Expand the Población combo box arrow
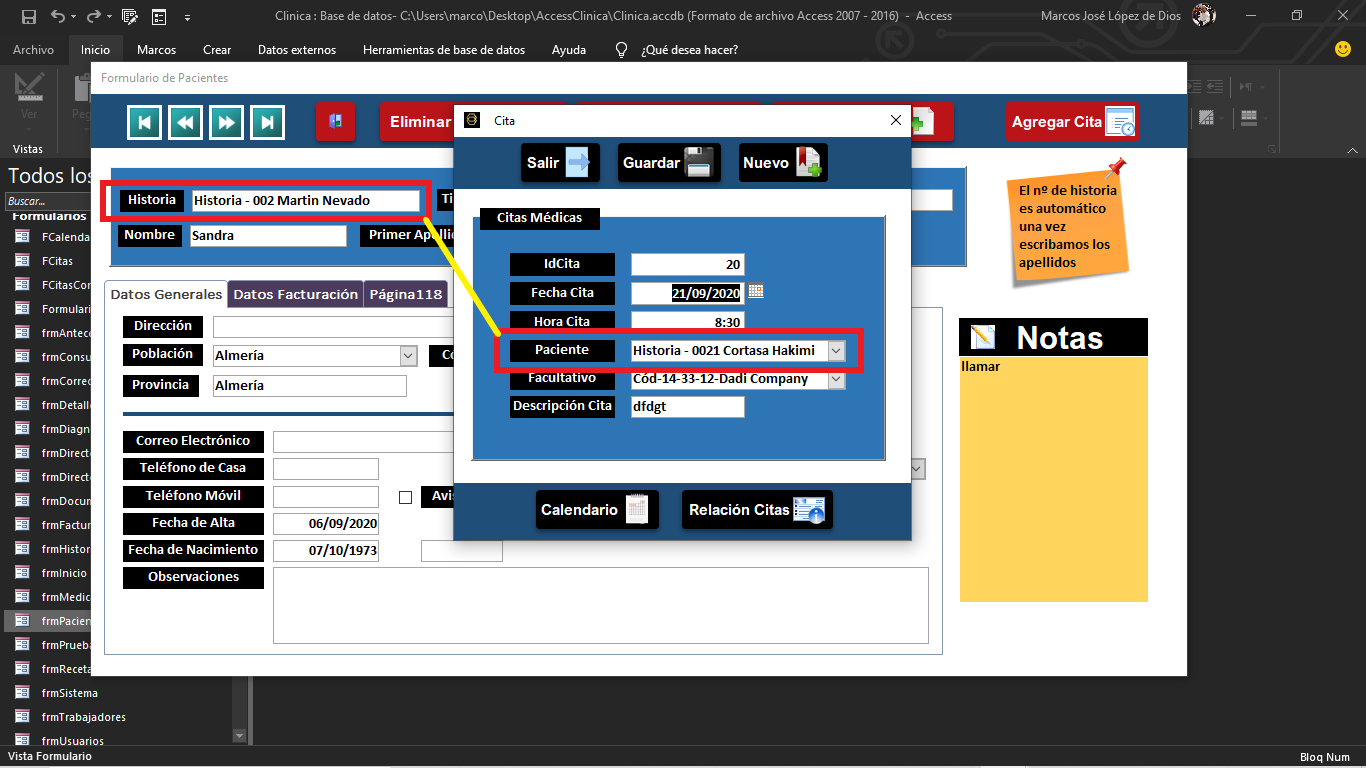Screen dimensions: 1366x768 point(408,355)
